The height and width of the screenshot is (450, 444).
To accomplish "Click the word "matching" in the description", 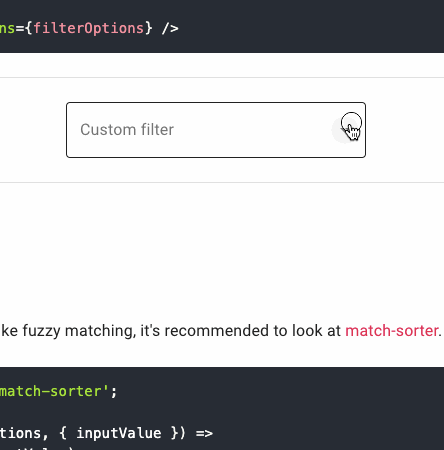I will [100, 331].
